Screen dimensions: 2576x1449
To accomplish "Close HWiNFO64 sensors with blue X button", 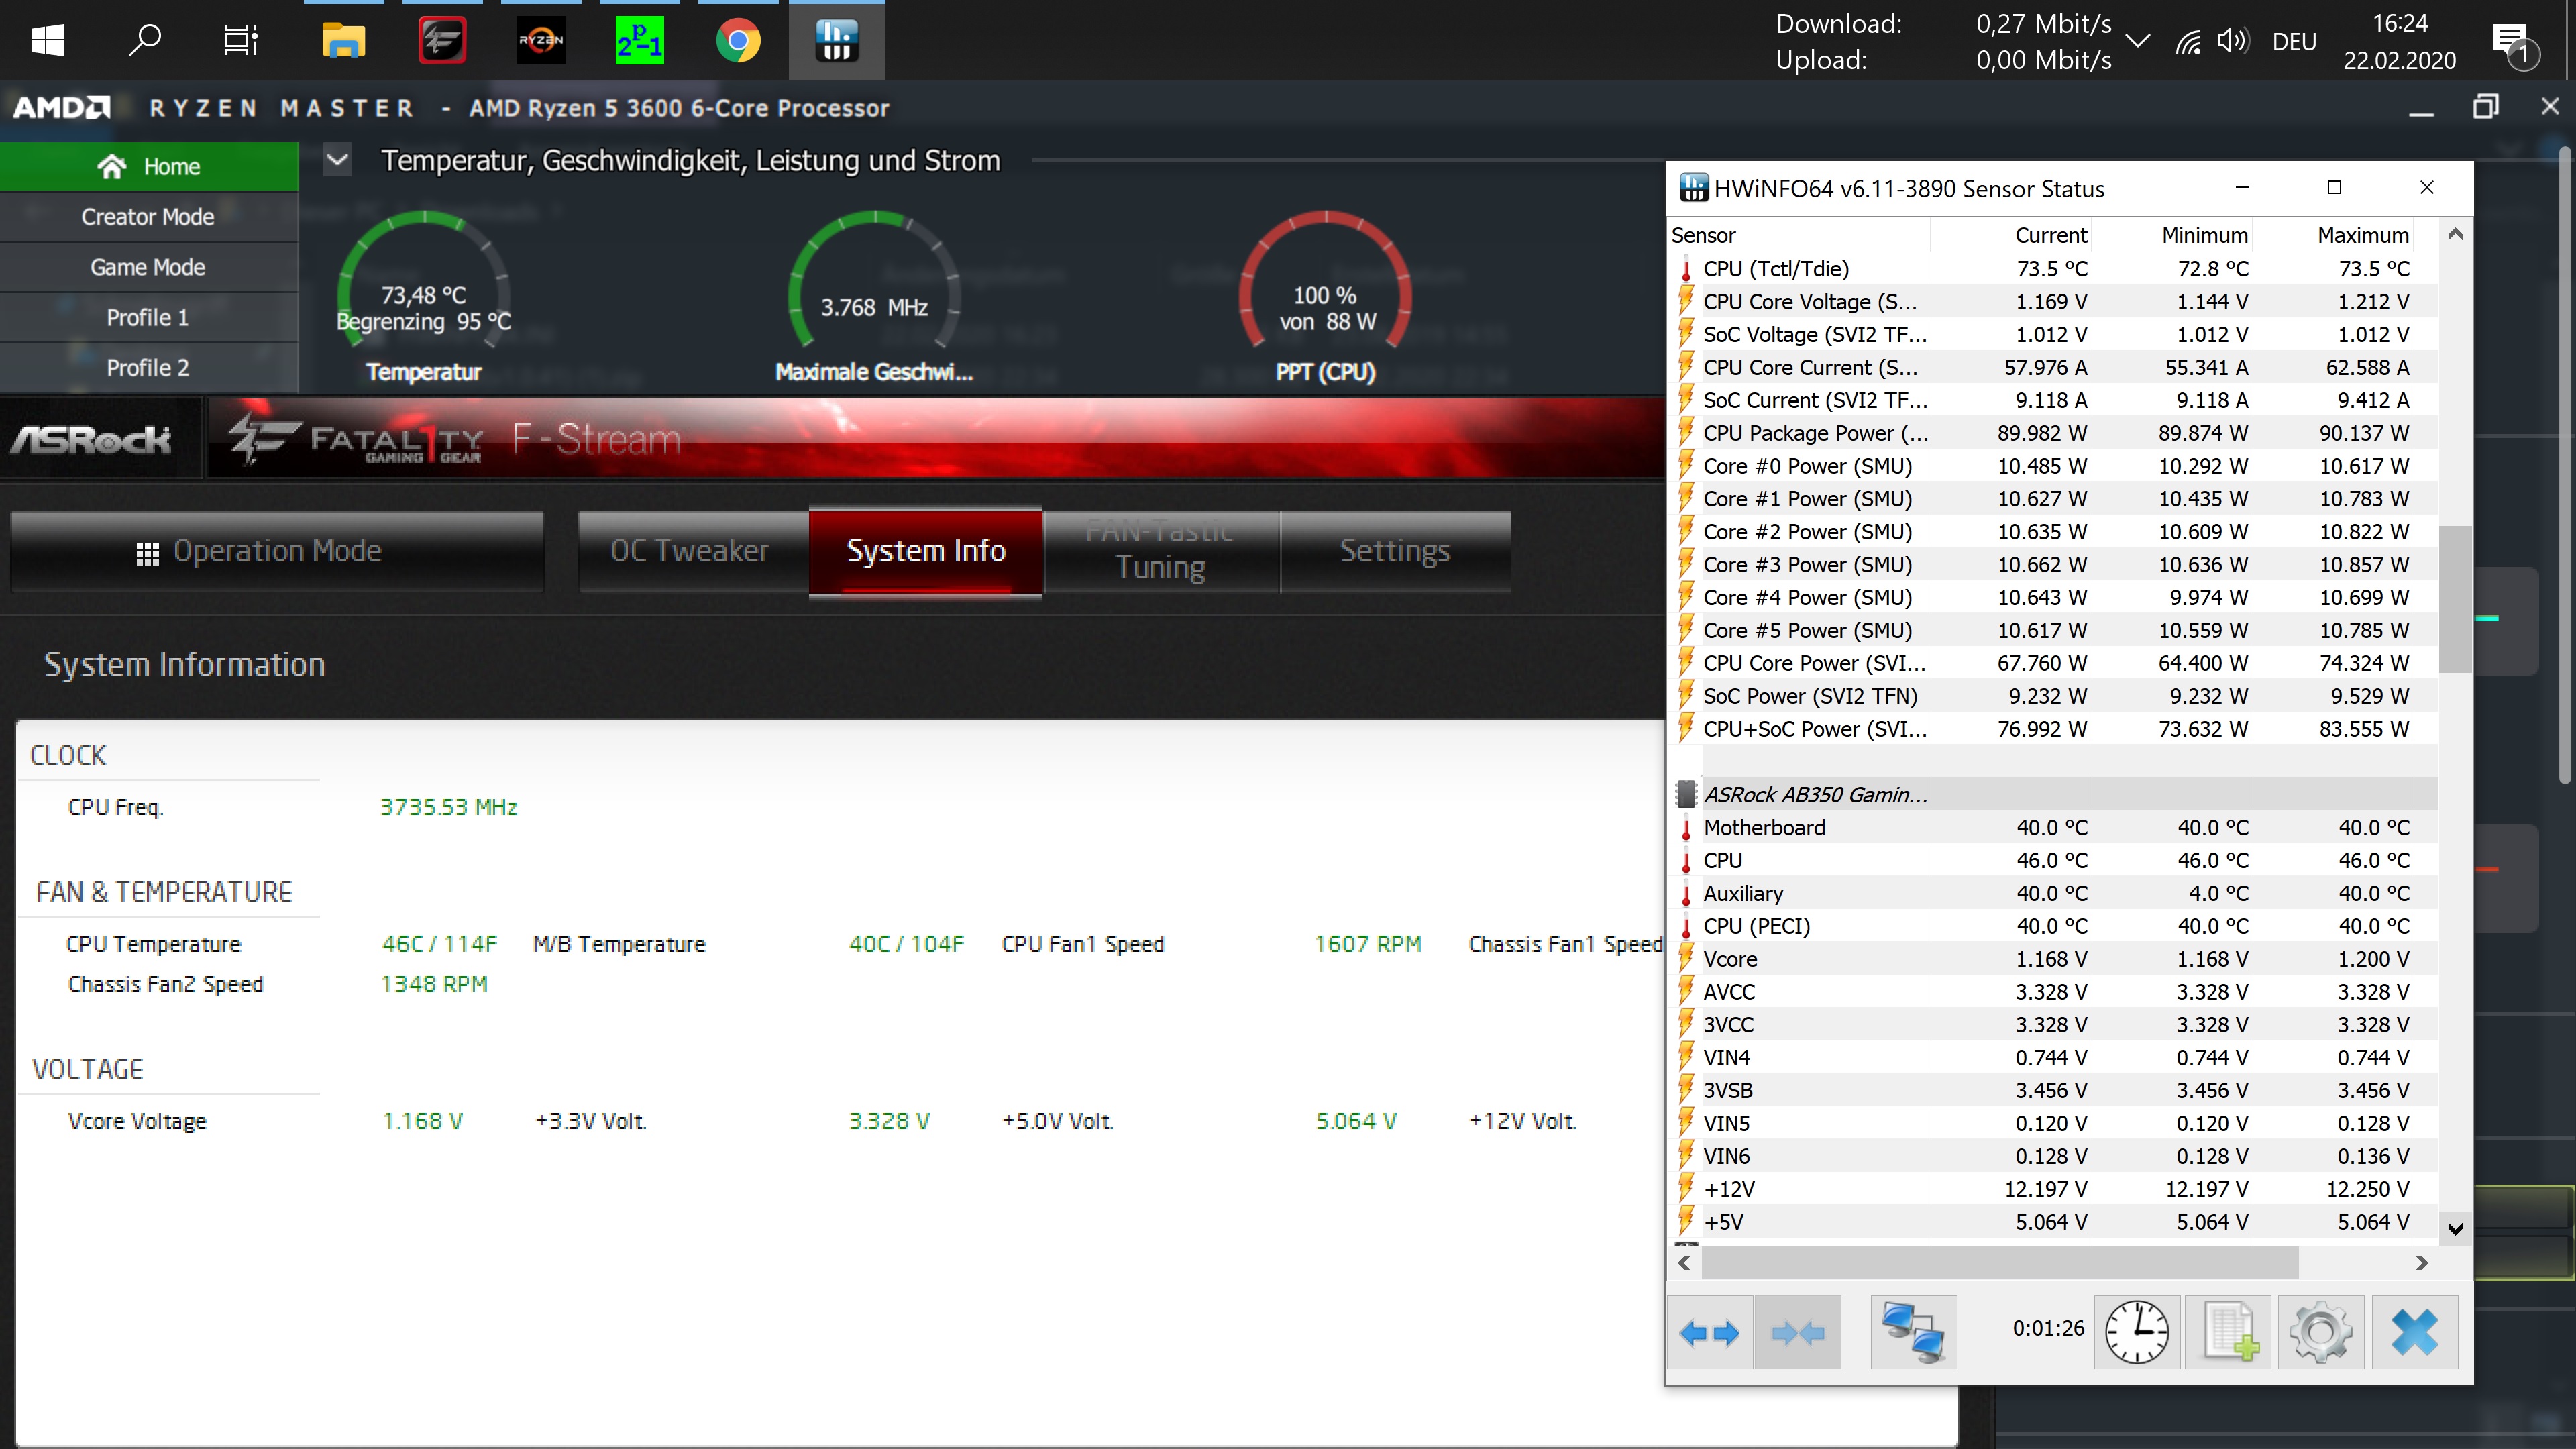I will [2415, 1332].
